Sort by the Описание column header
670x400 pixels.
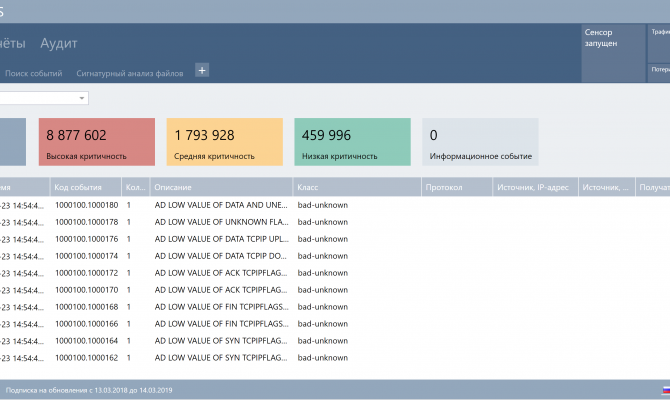click(x=220, y=187)
